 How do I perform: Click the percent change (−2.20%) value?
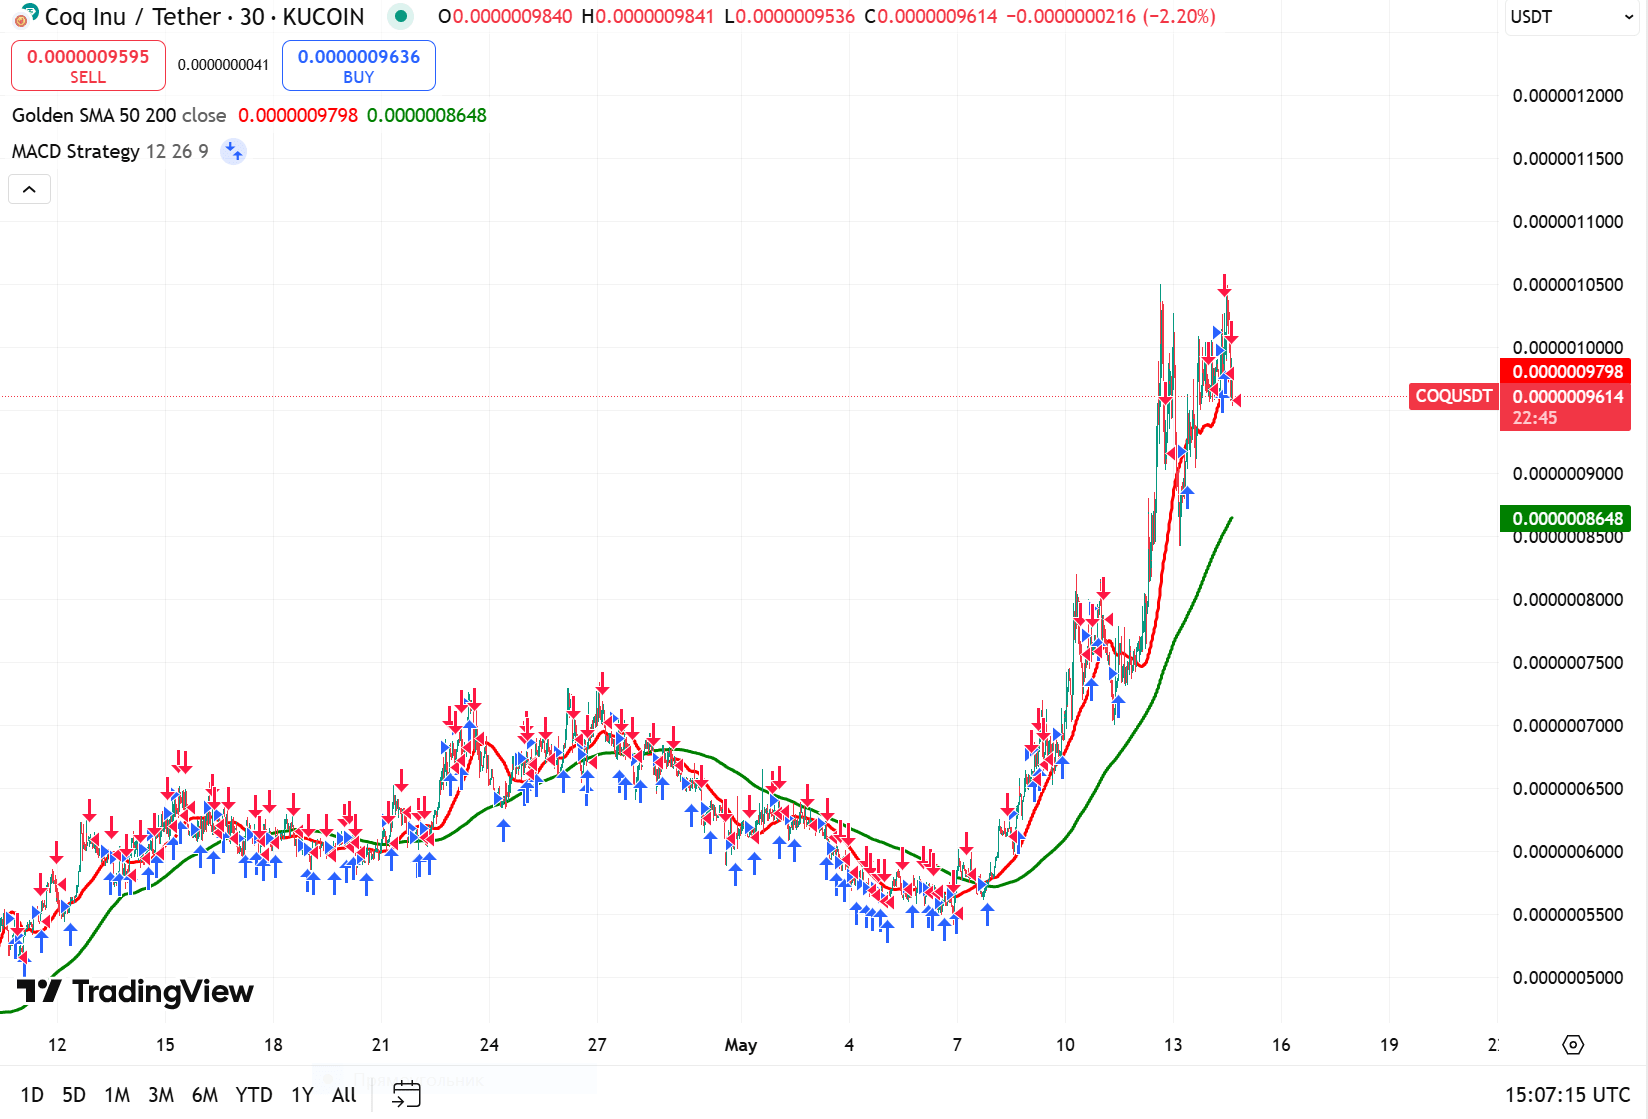tap(1180, 17)
